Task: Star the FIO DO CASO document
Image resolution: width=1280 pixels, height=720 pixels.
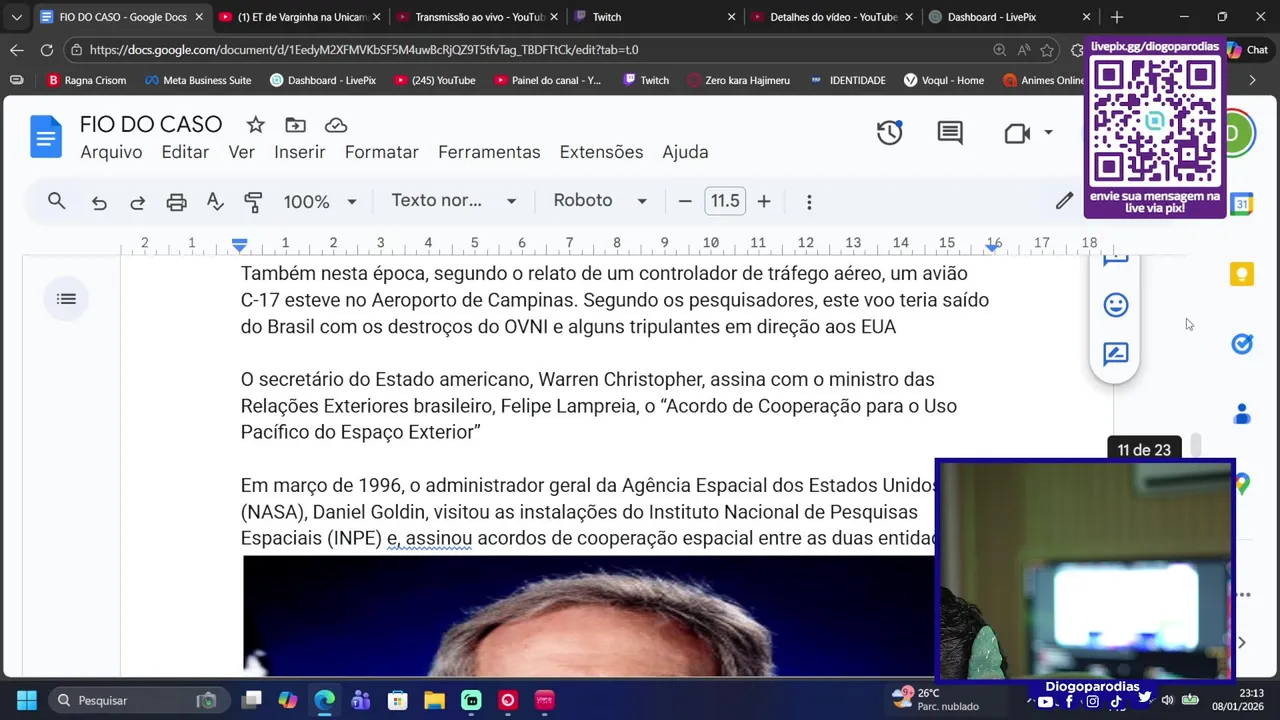Action: click(256, 125)
